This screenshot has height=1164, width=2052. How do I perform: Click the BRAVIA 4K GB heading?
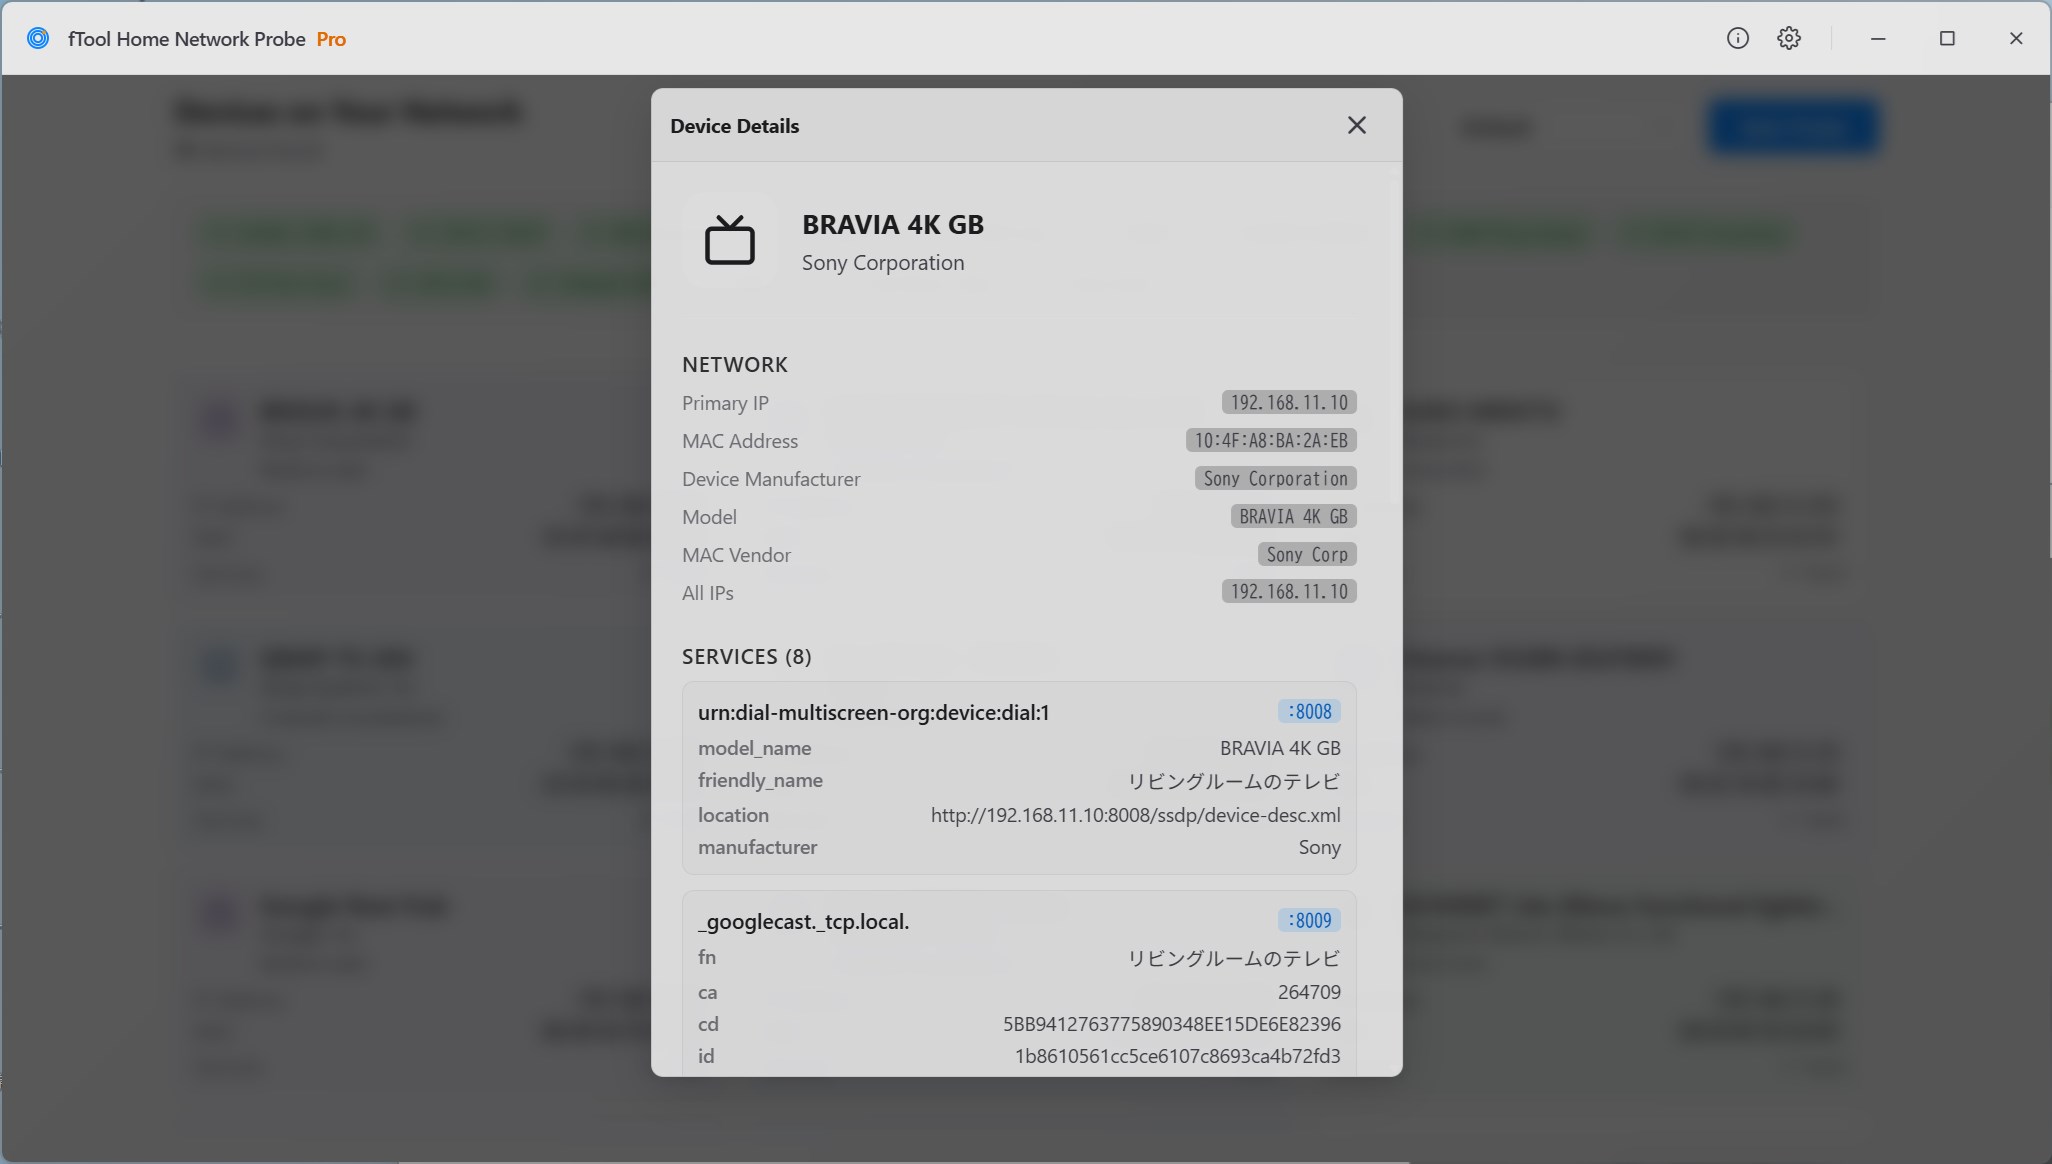[x=893, y=224]
